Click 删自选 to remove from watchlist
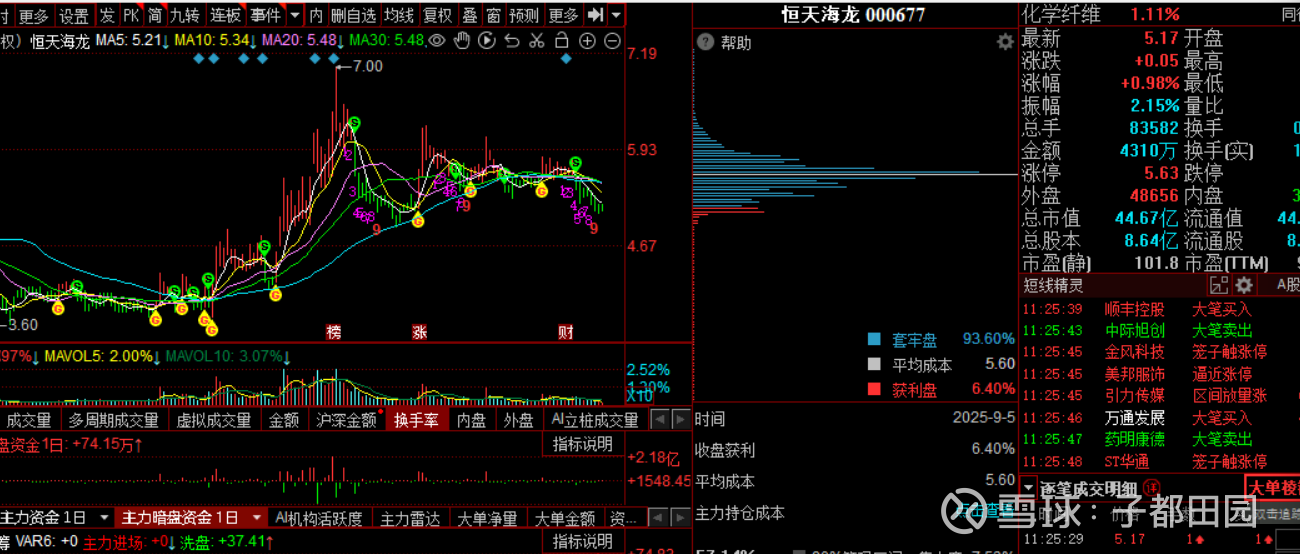Image resolution: width=1300 pixels, height=554 pixels. (x=354, y=15)
